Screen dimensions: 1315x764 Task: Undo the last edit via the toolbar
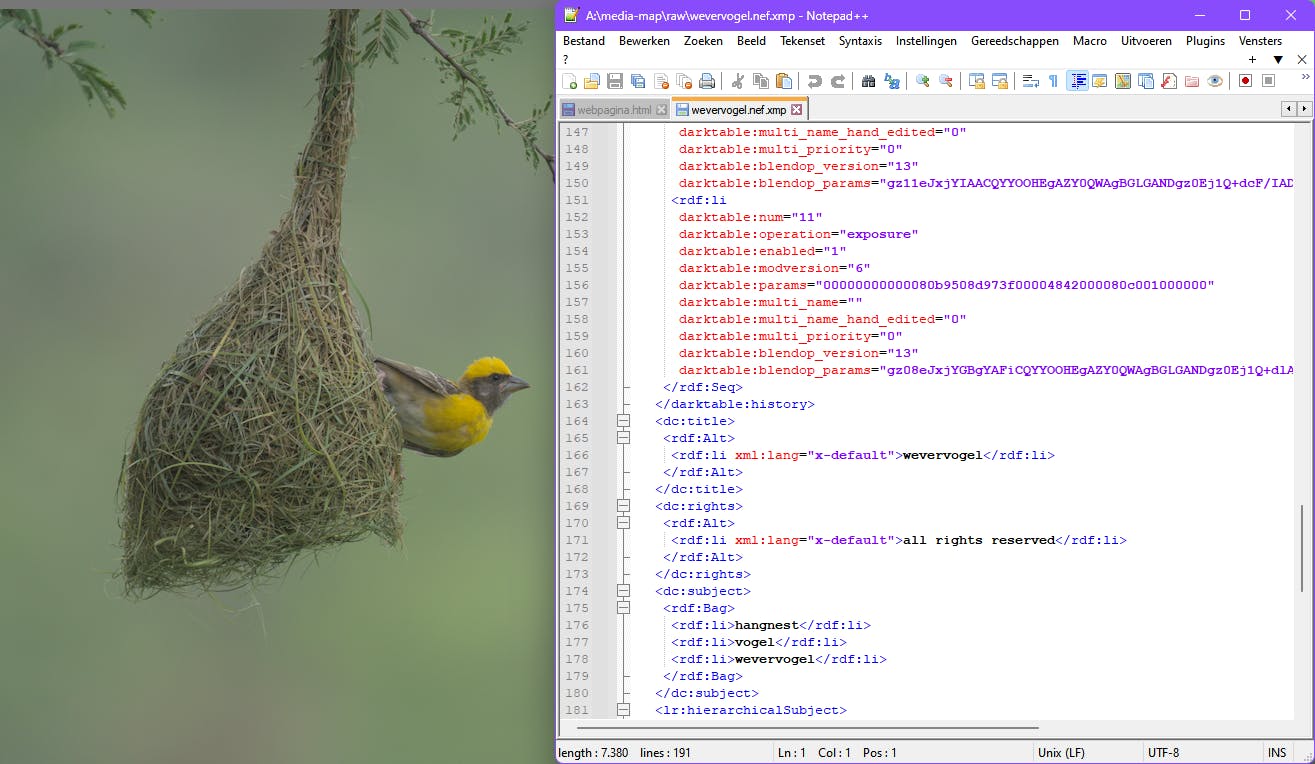coord(815,82)
